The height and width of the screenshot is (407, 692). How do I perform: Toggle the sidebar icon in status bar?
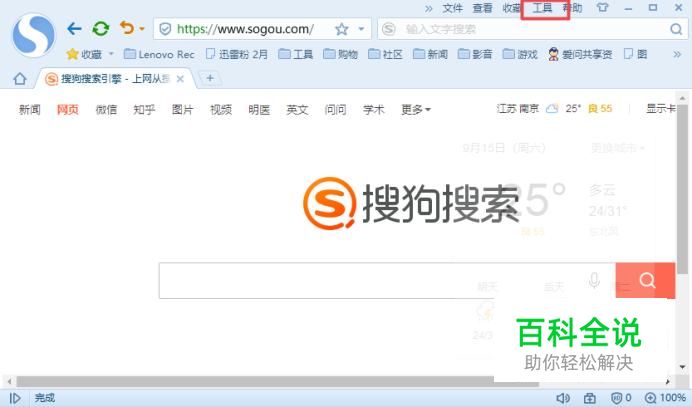pos(15,398)
